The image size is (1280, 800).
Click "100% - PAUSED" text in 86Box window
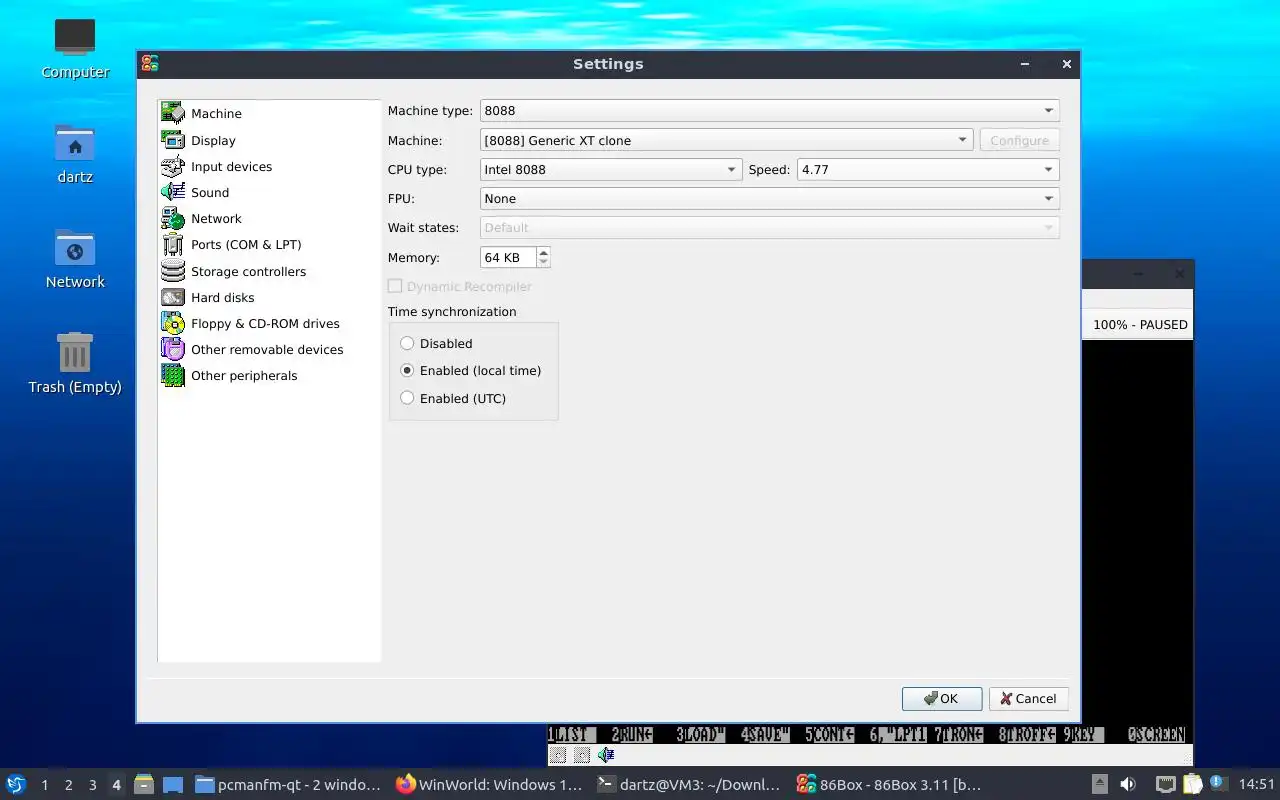point(1140,325)
